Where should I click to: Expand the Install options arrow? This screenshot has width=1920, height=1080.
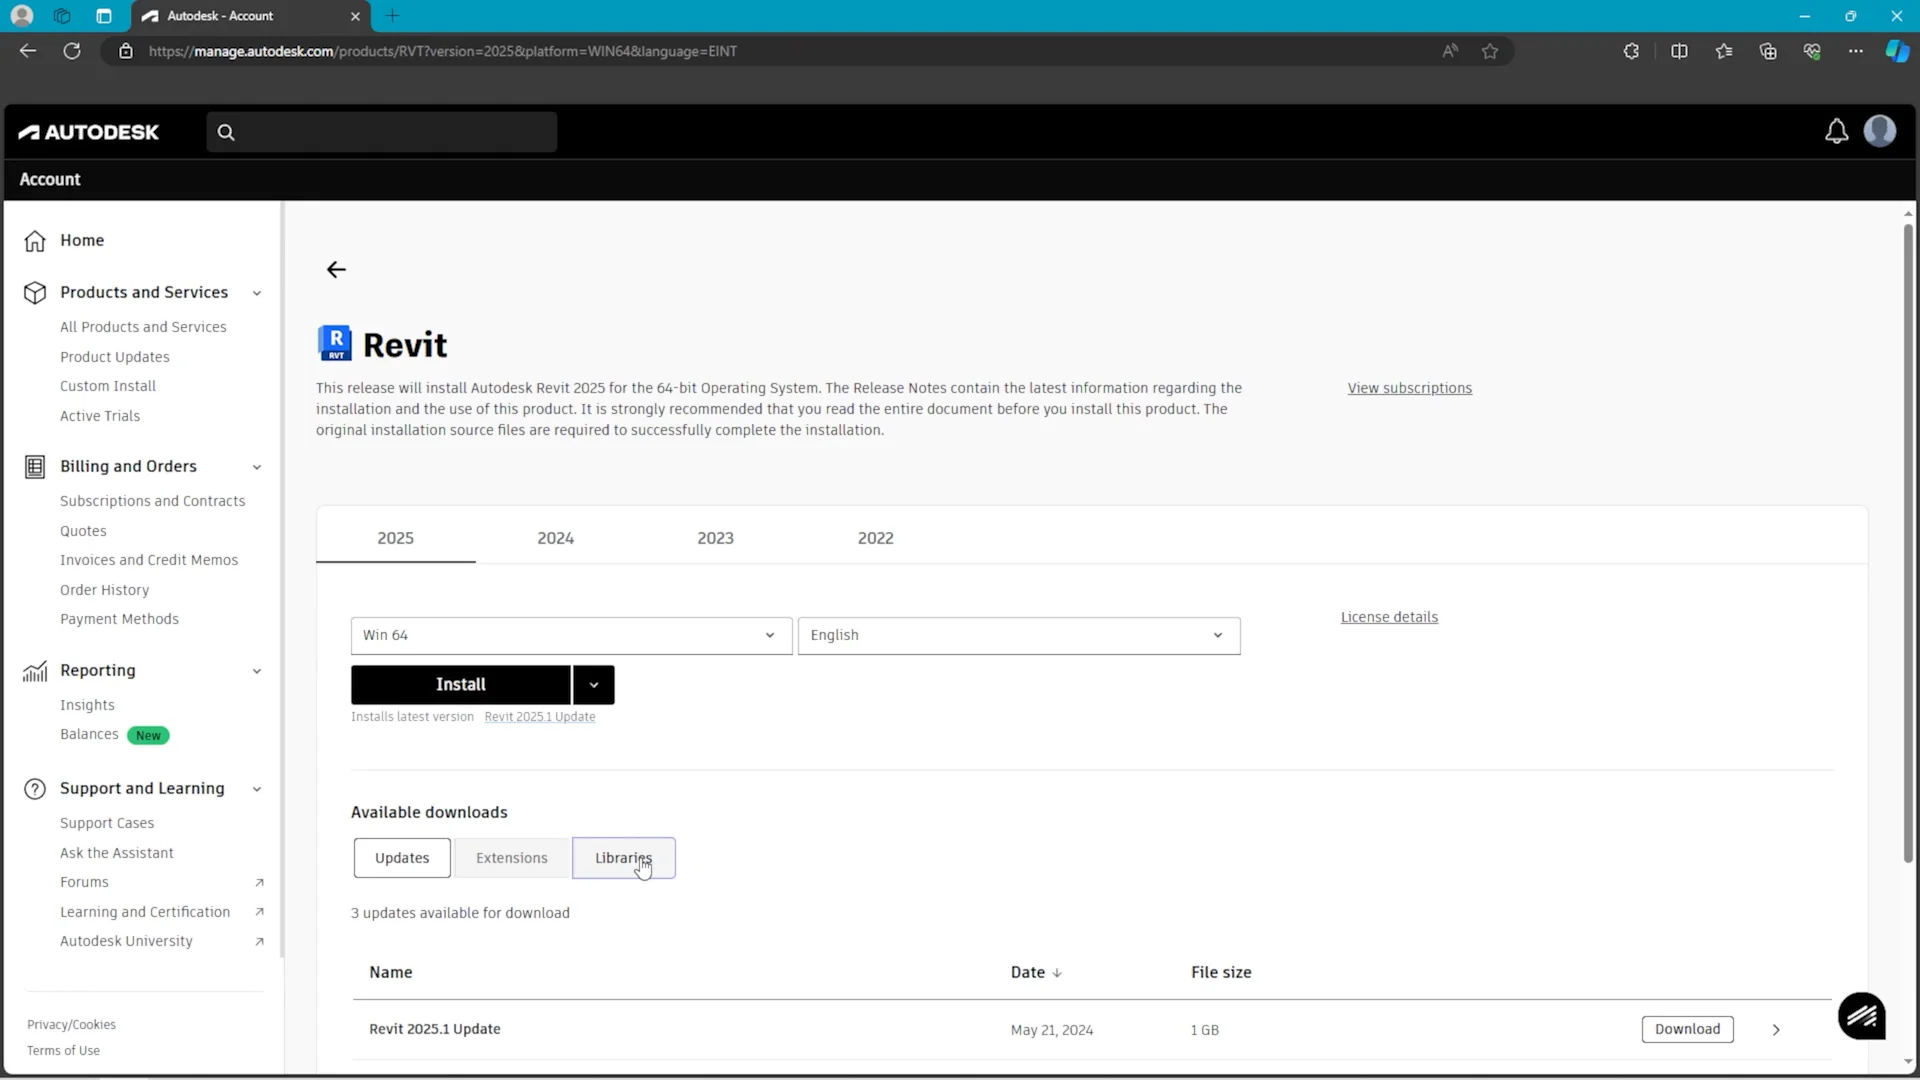tap(594, 685)
